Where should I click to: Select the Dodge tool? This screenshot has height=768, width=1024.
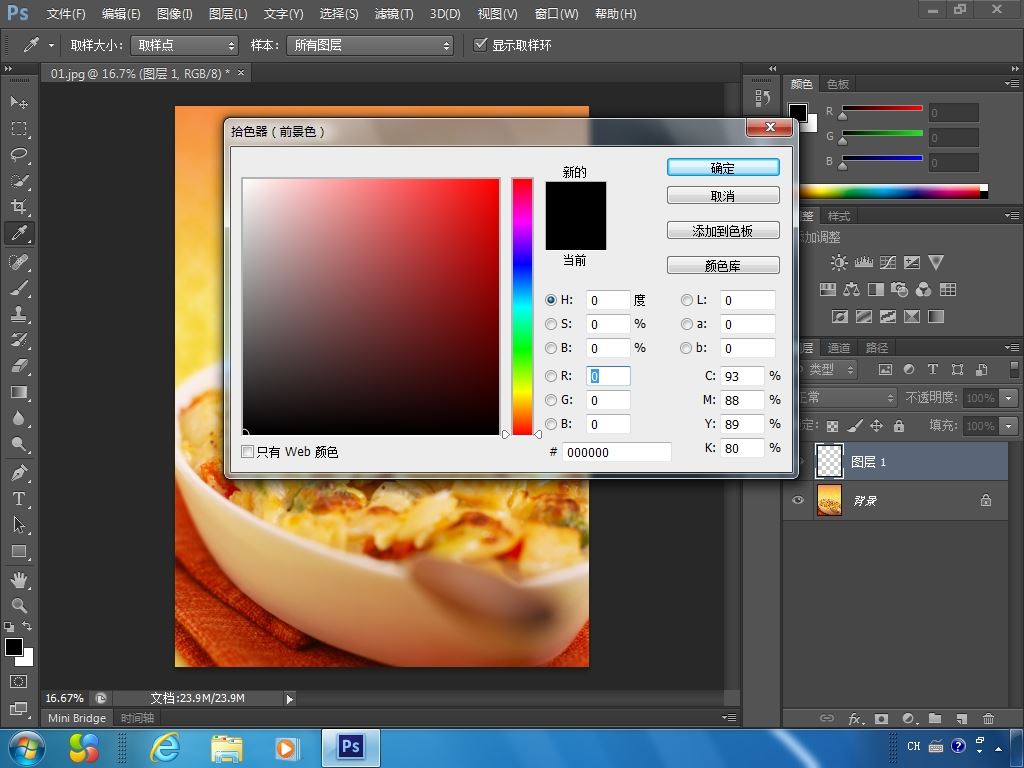19,445
